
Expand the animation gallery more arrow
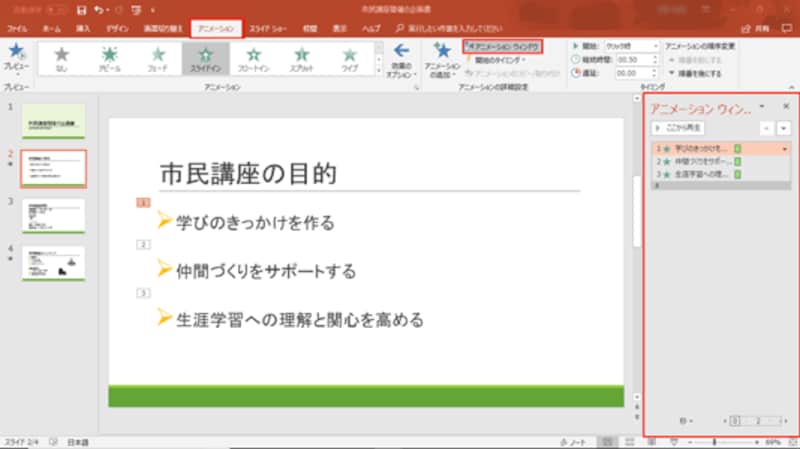[x=379, y=71]
